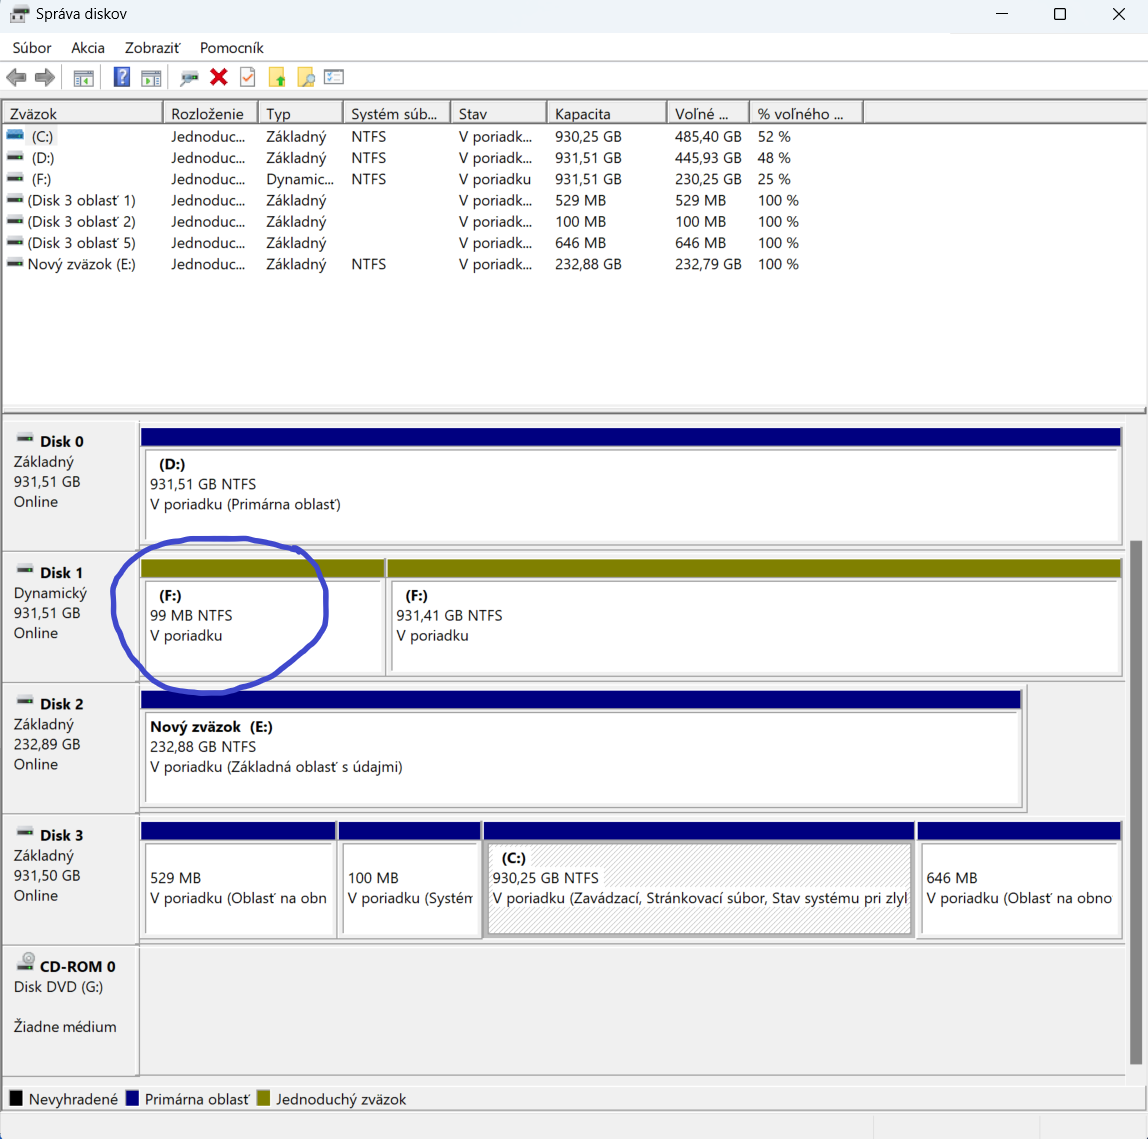Click the Disk 1 Dynamický header panel
Image resolution: width=1148 pixels, height=1139 pixels.
click(x=70, y=616)
